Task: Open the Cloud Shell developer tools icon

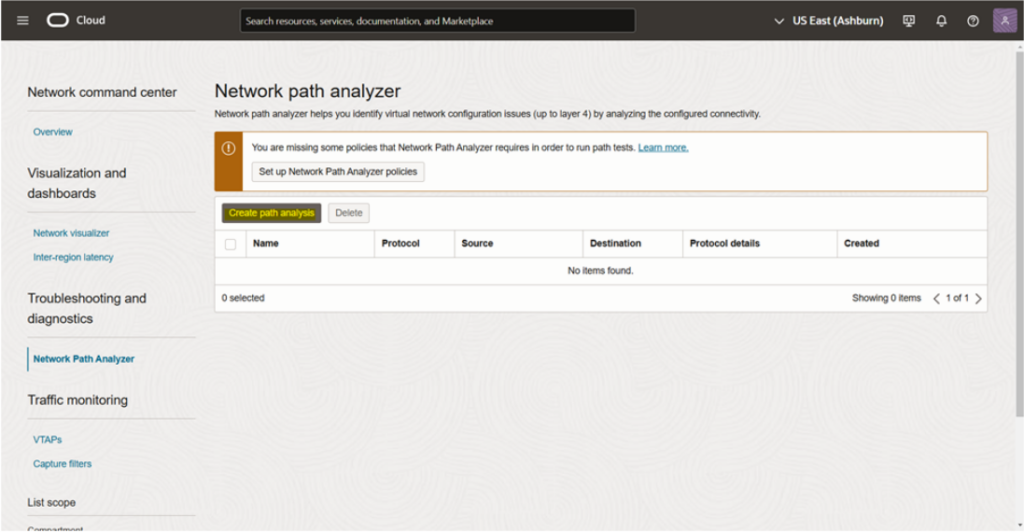Action: 909,21
